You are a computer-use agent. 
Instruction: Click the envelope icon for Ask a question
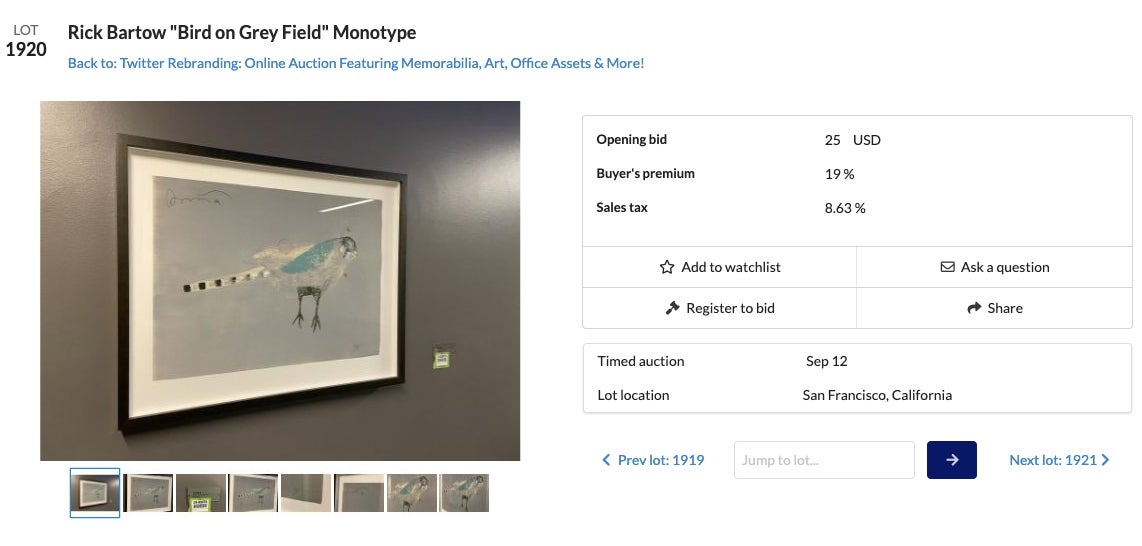point(947,268)
